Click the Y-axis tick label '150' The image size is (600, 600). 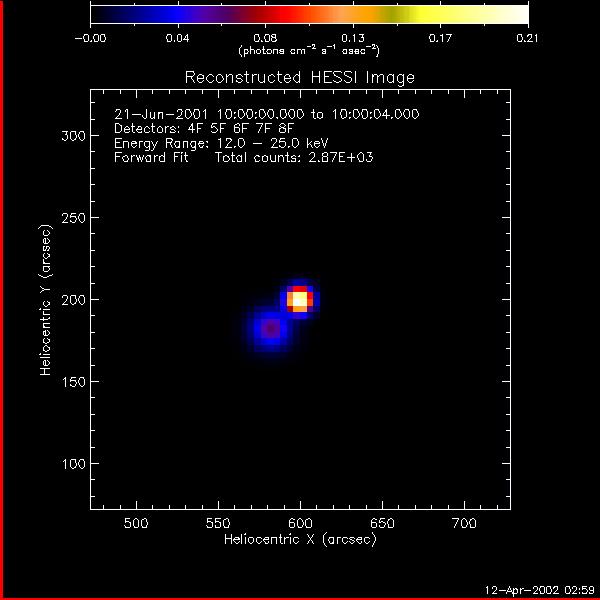click(73, 382)
